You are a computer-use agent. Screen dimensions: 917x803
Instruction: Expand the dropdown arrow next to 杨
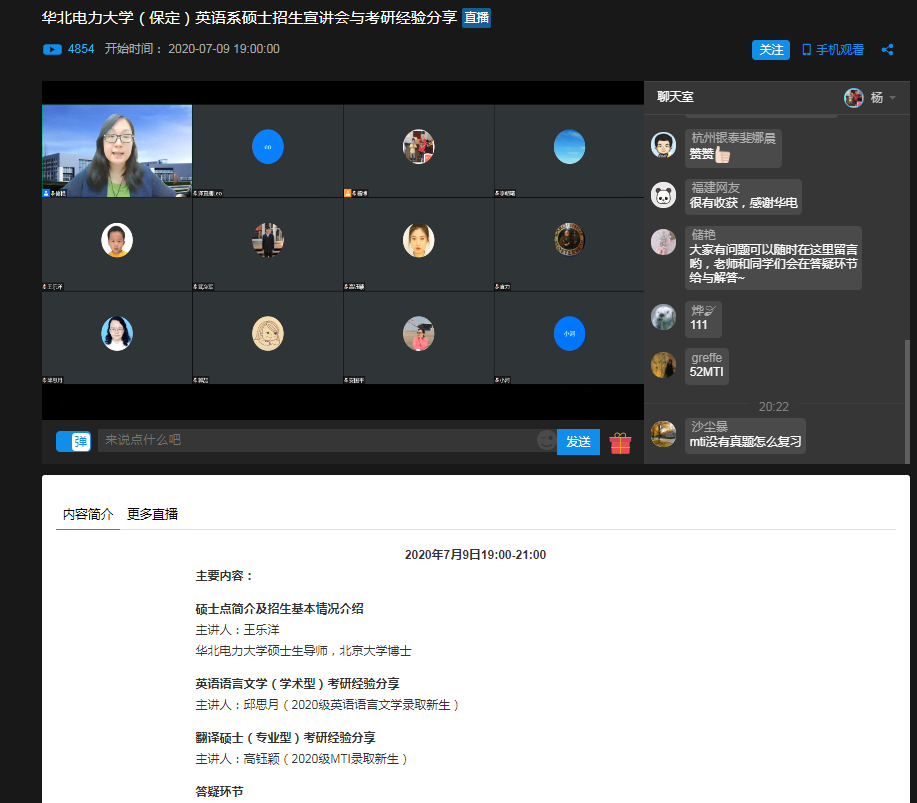(892, 98)
